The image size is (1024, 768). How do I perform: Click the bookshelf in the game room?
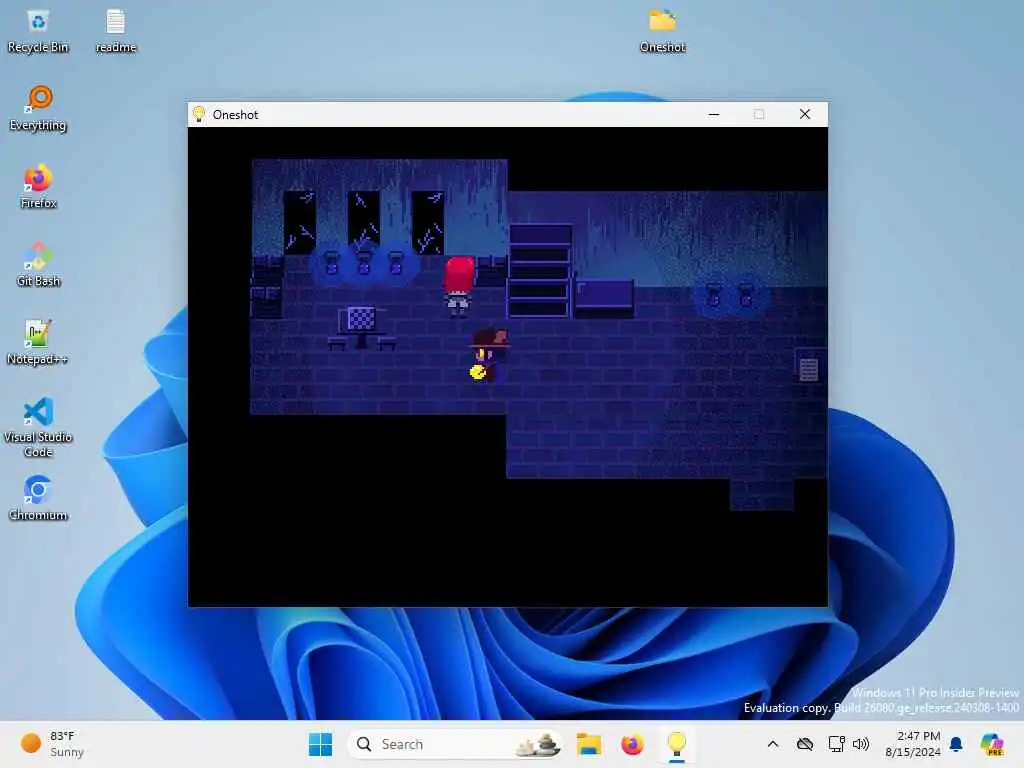pos(540,271)
